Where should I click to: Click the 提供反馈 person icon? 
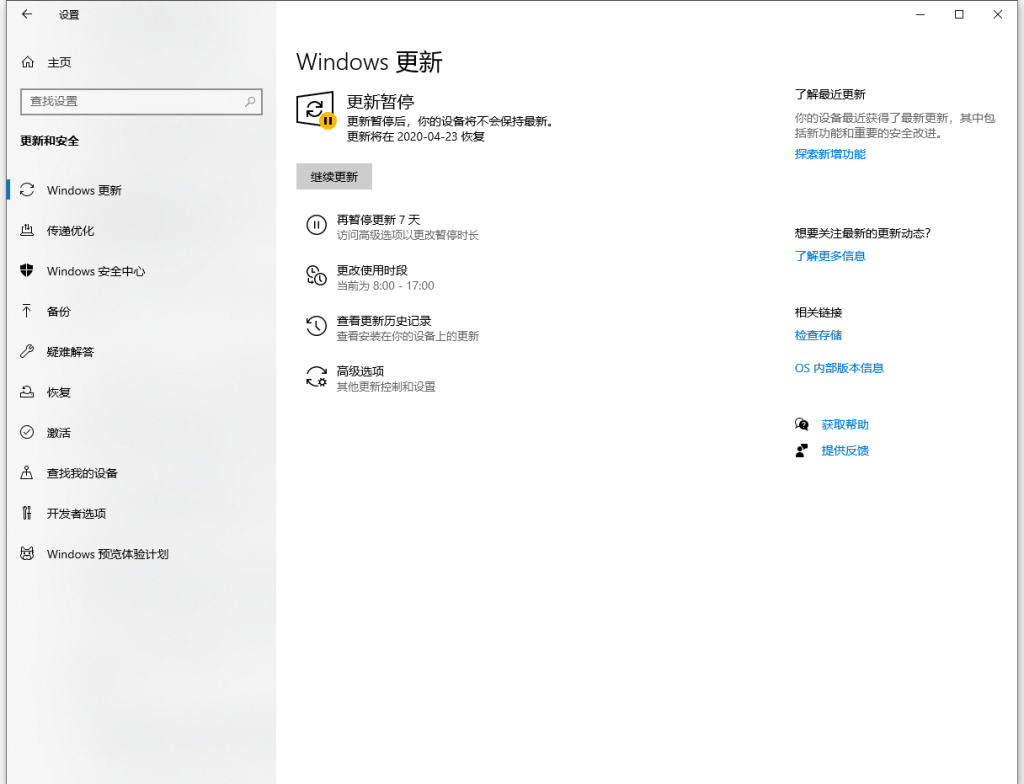(801, 451)
